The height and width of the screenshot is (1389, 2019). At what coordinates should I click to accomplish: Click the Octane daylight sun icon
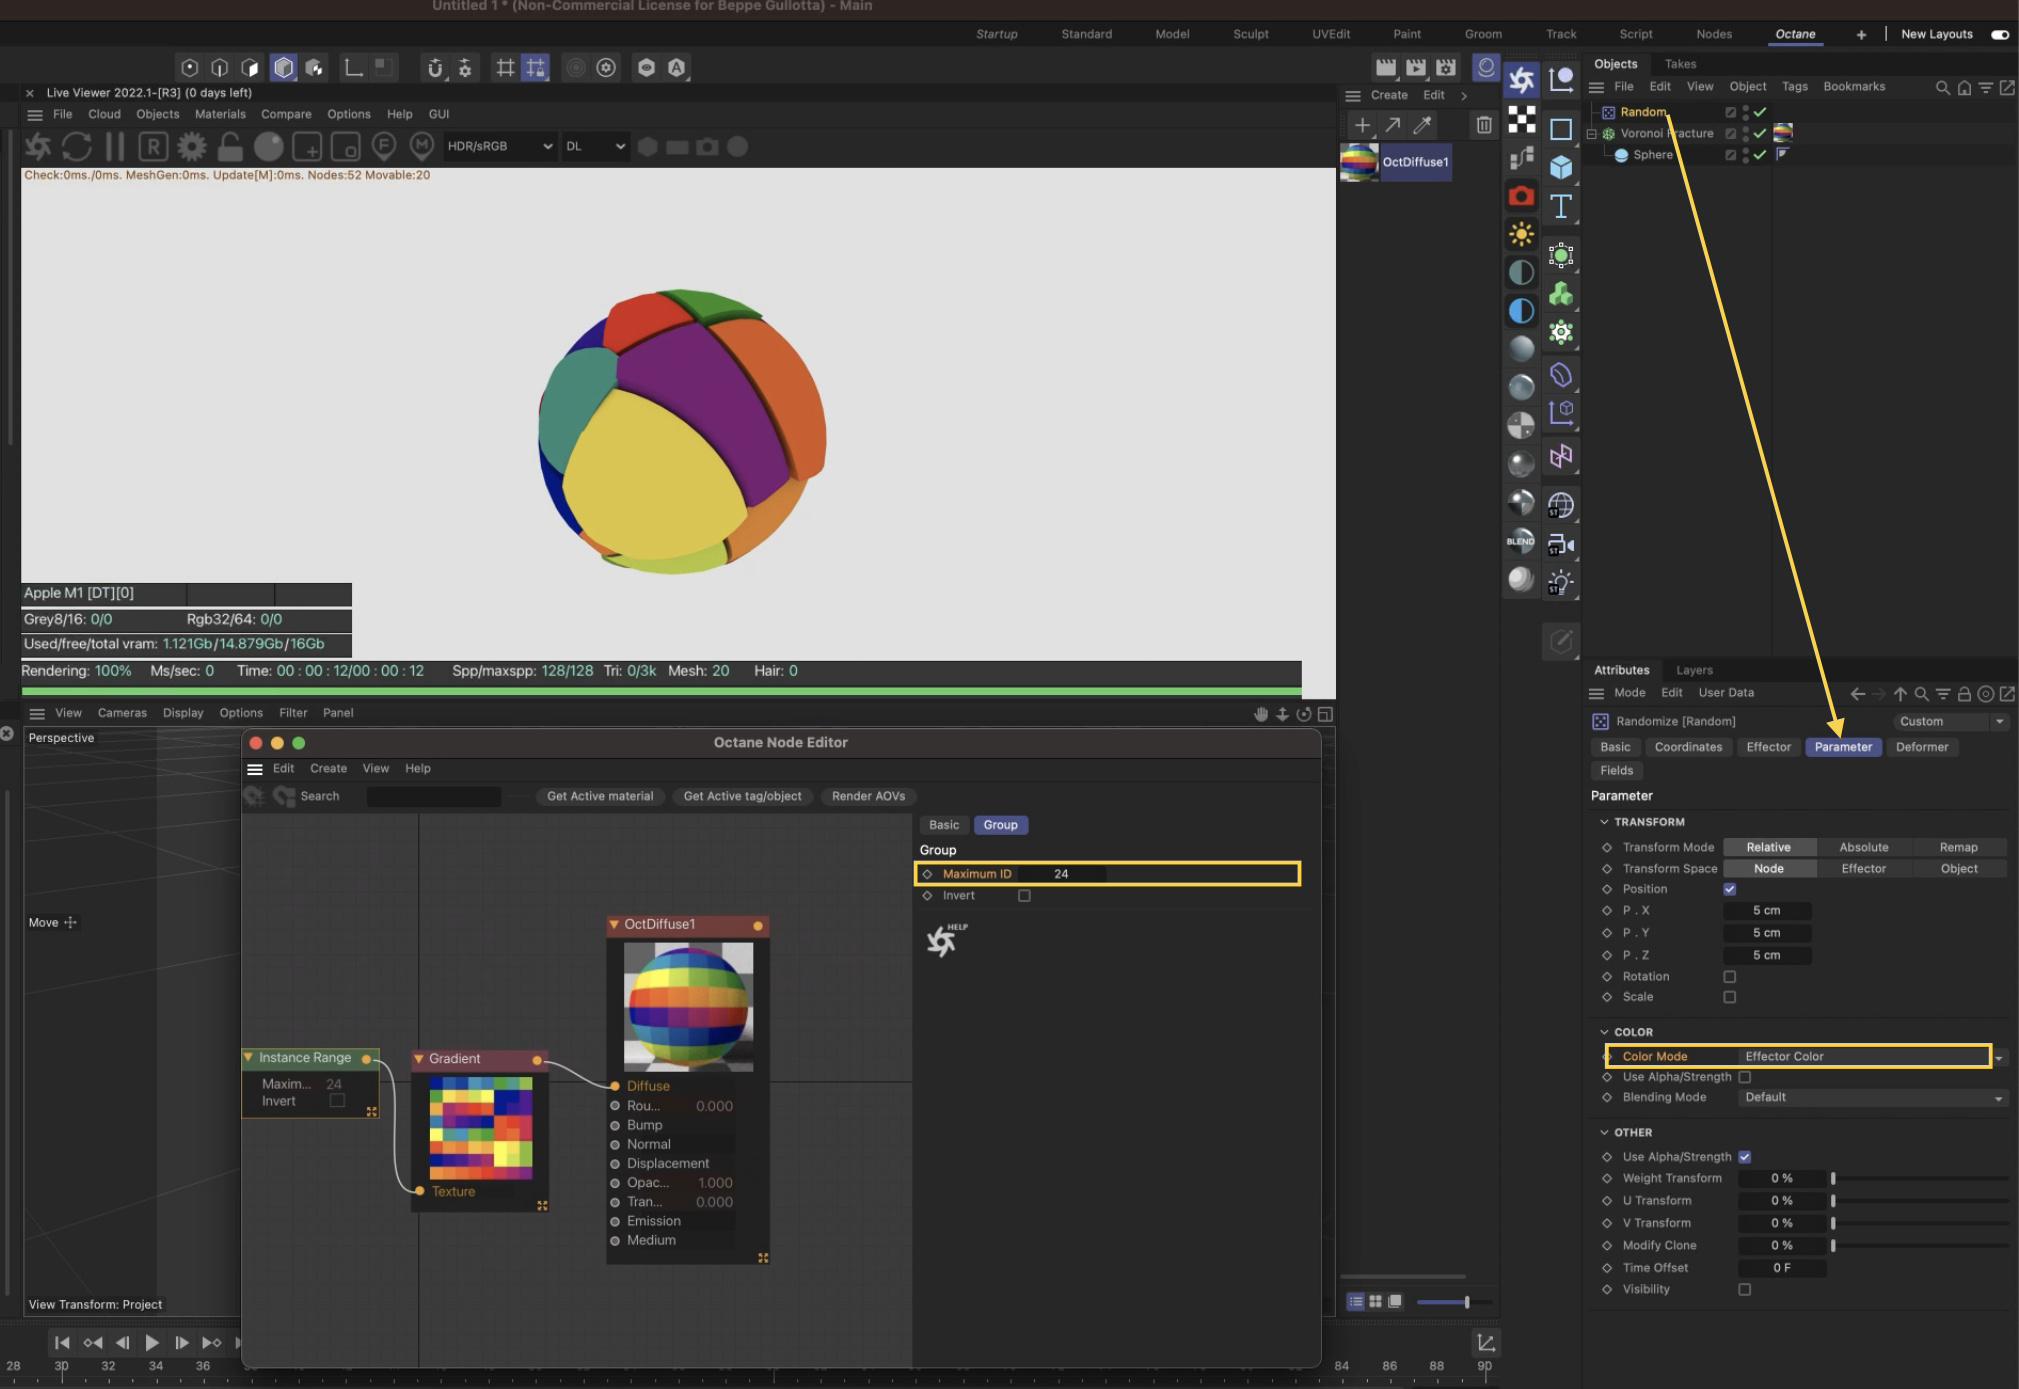(1521, 235)
